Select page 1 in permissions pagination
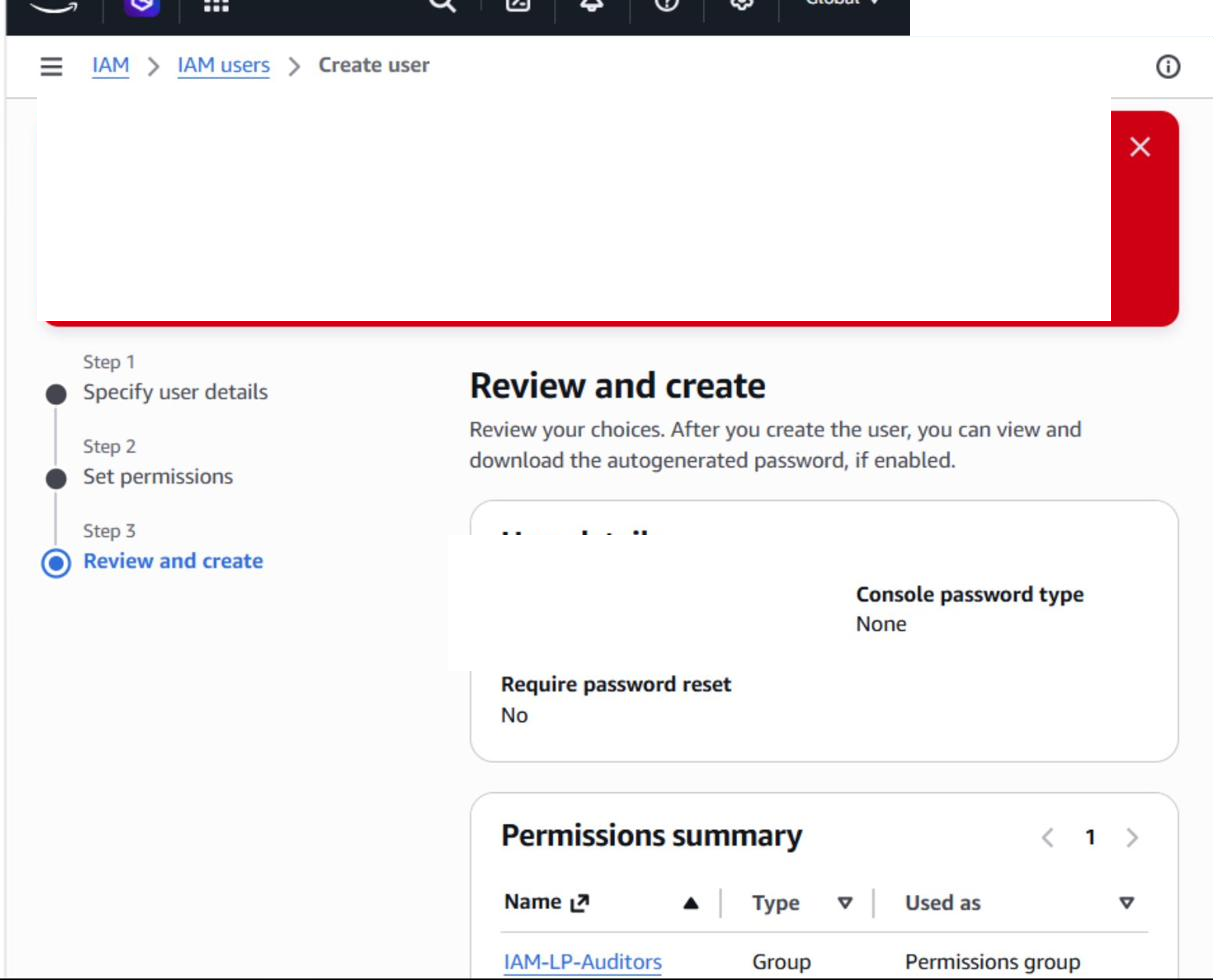Viewport: 1232px width, 980px height. [1090, 837]
